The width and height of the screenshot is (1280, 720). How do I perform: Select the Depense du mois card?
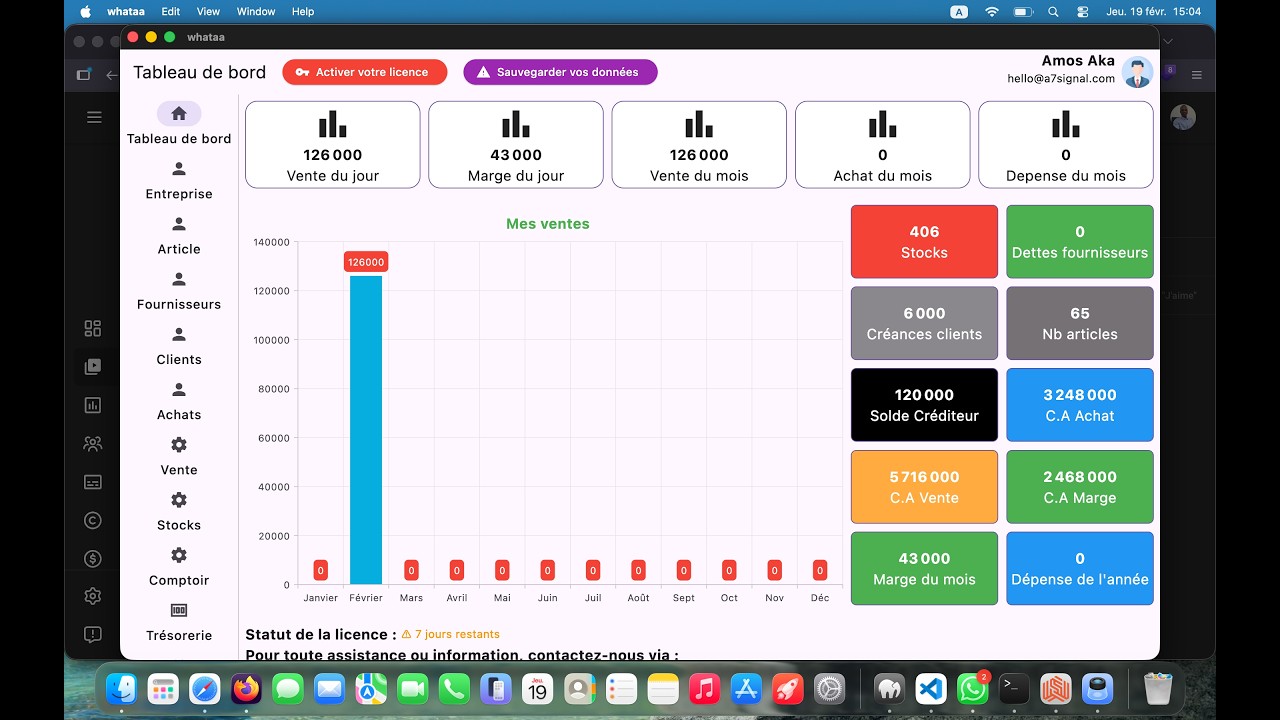[1066, 144]
